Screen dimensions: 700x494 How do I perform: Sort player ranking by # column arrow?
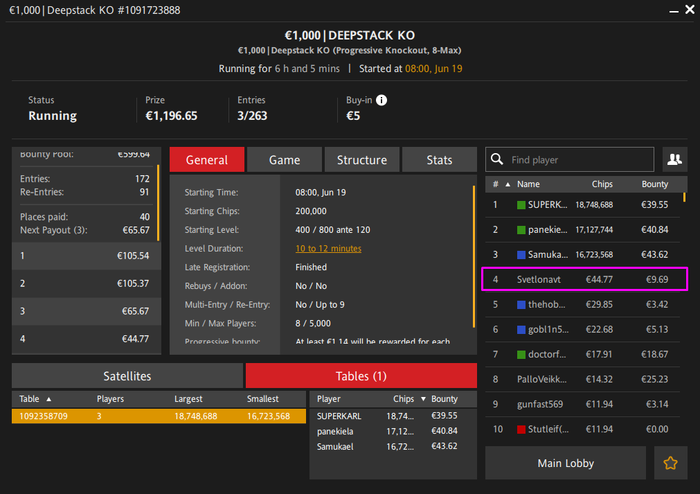click(x=508, y=184)
